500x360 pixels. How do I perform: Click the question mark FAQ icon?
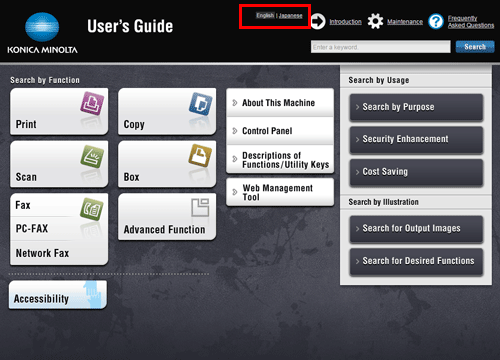[x=436, y=22]
